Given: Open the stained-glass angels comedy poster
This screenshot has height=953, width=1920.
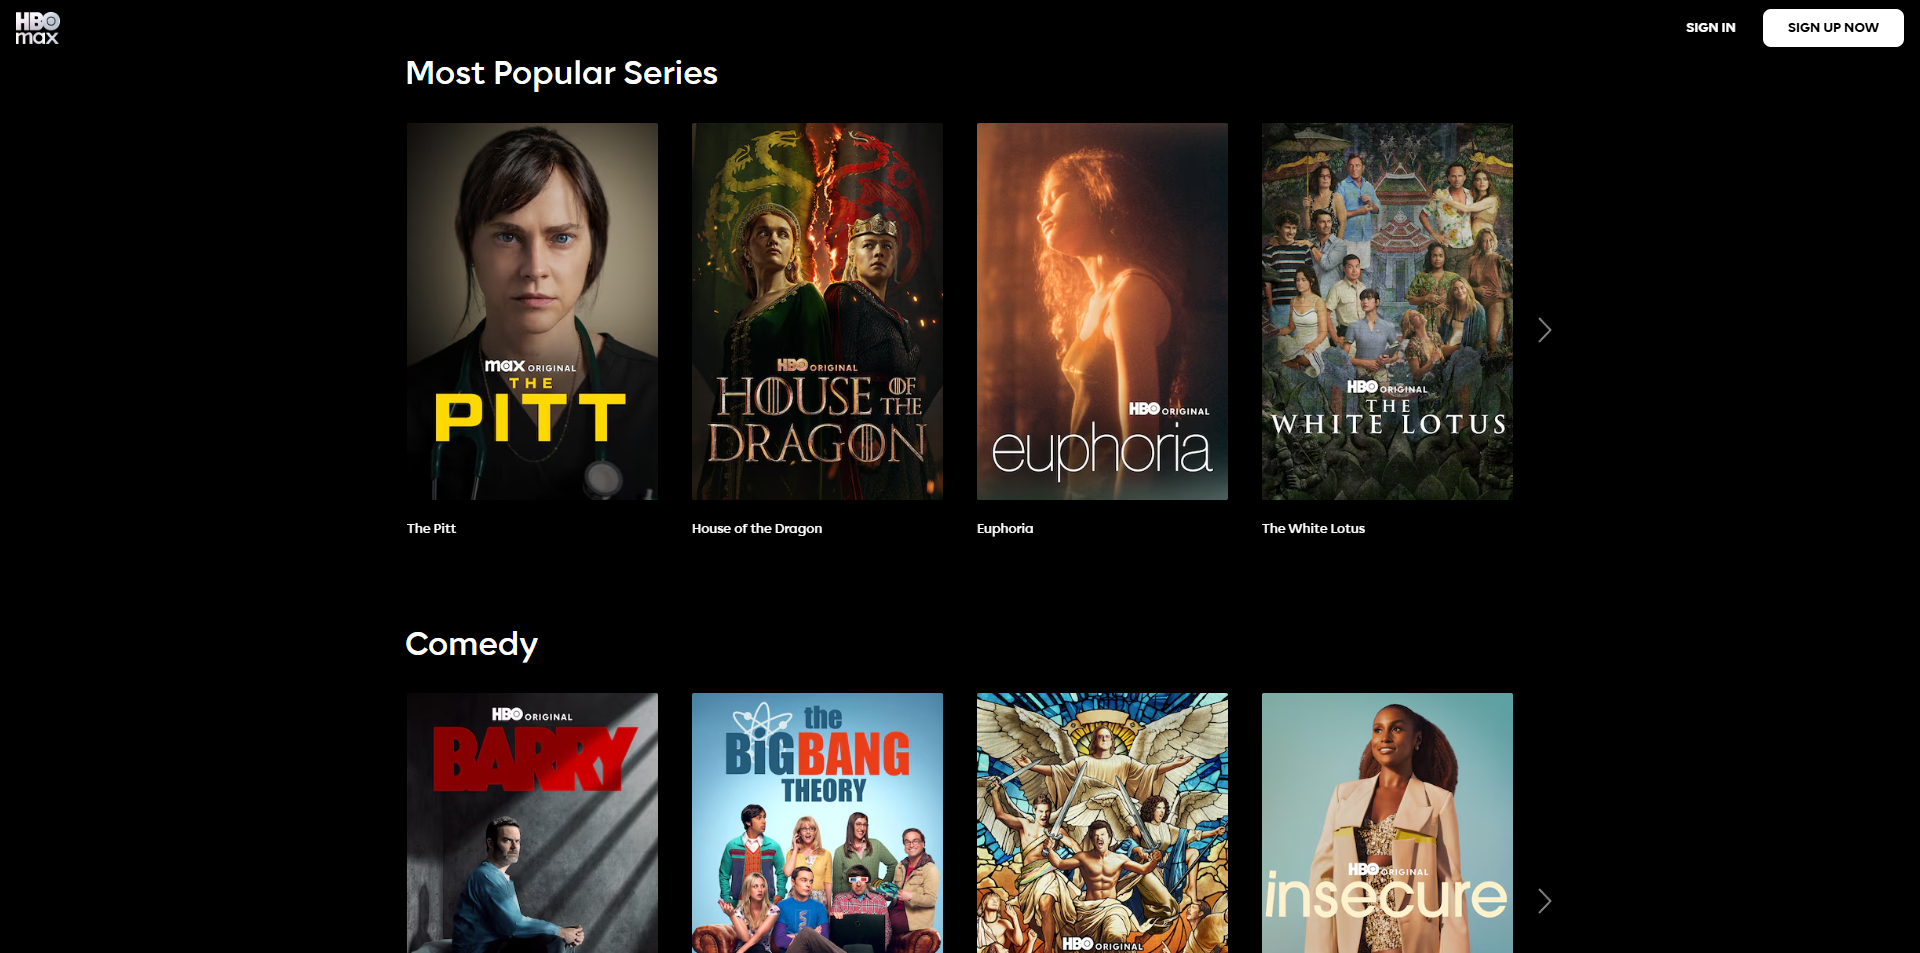Looking at the screenshot, I should click(x=1102, y=823).
